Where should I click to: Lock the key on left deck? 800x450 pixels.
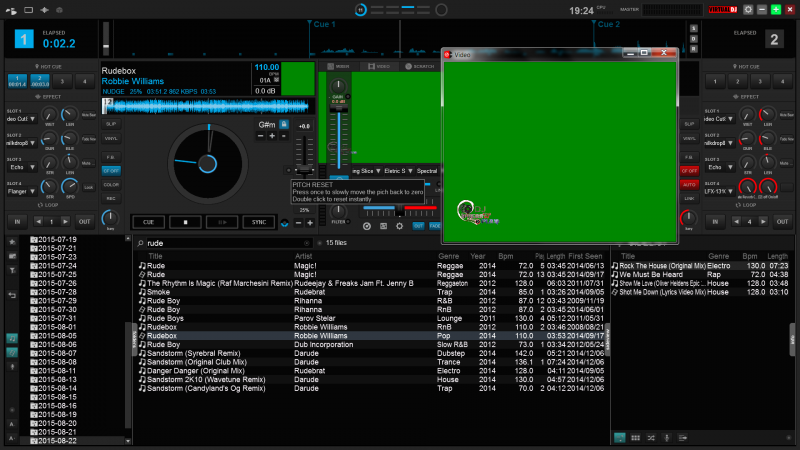click(x=284, y=124)
